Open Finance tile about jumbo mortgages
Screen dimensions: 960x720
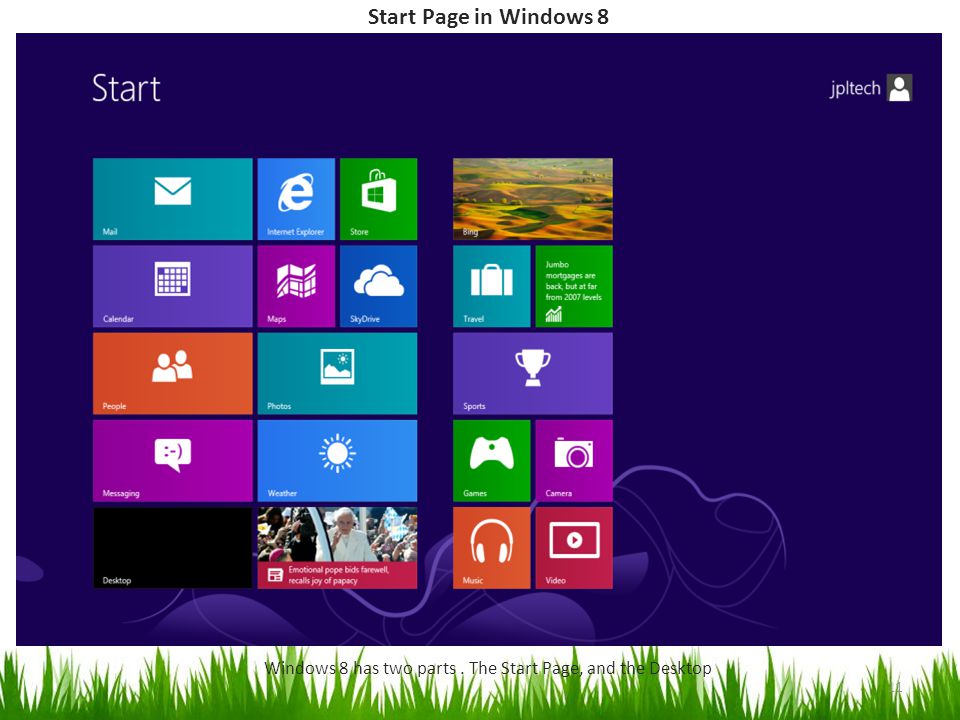click(574, 287)
